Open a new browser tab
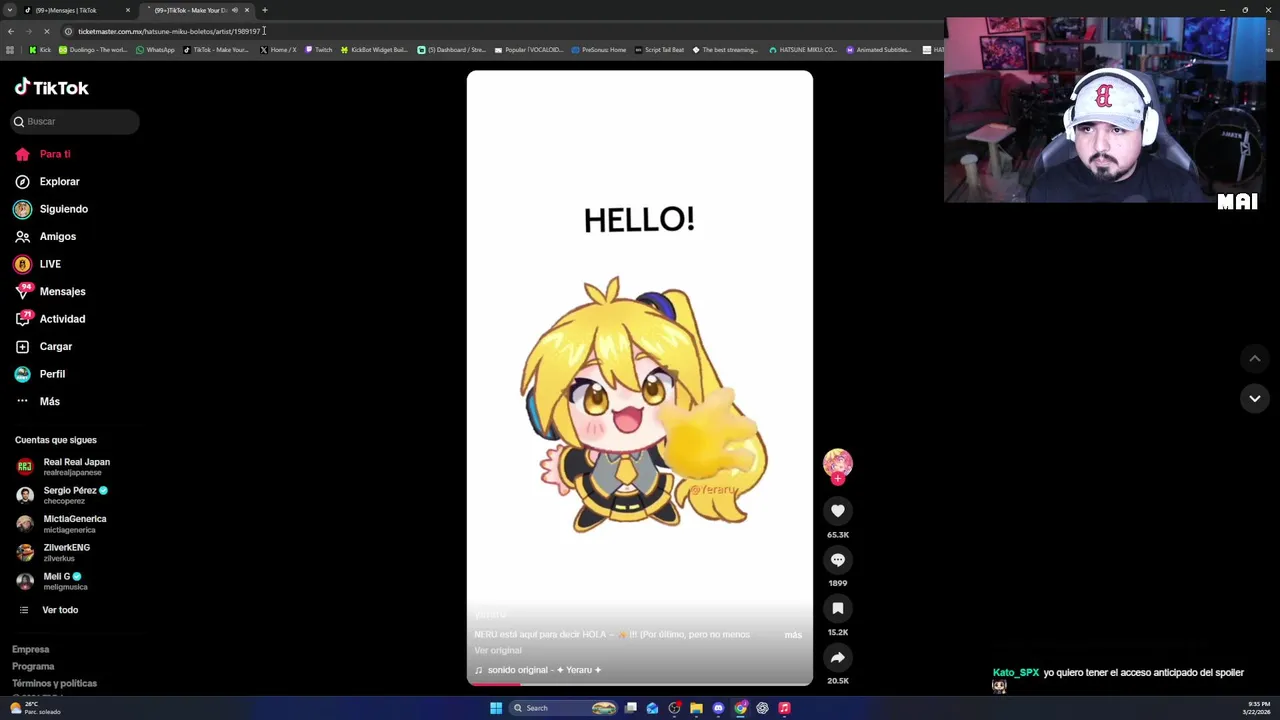 [x=265, y=10]
